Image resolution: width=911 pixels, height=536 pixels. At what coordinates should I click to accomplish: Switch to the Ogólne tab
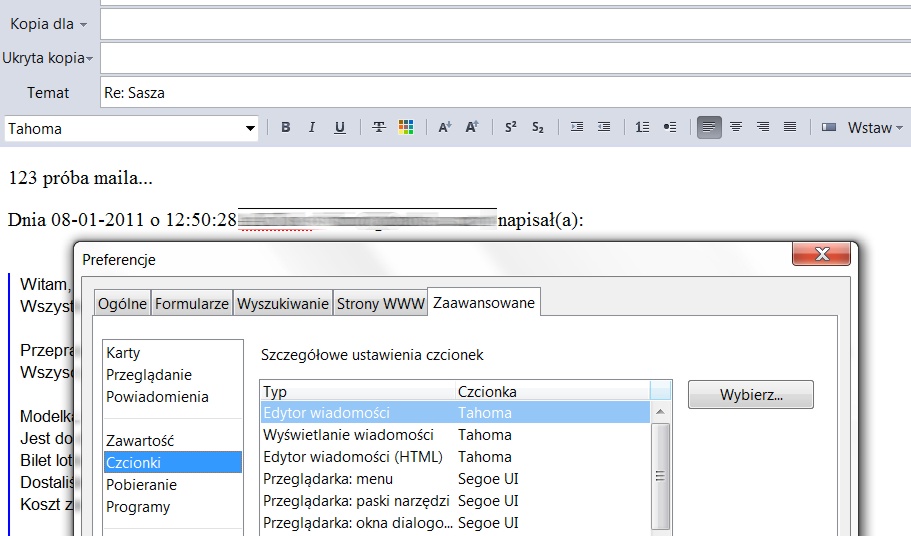(122, 304)
